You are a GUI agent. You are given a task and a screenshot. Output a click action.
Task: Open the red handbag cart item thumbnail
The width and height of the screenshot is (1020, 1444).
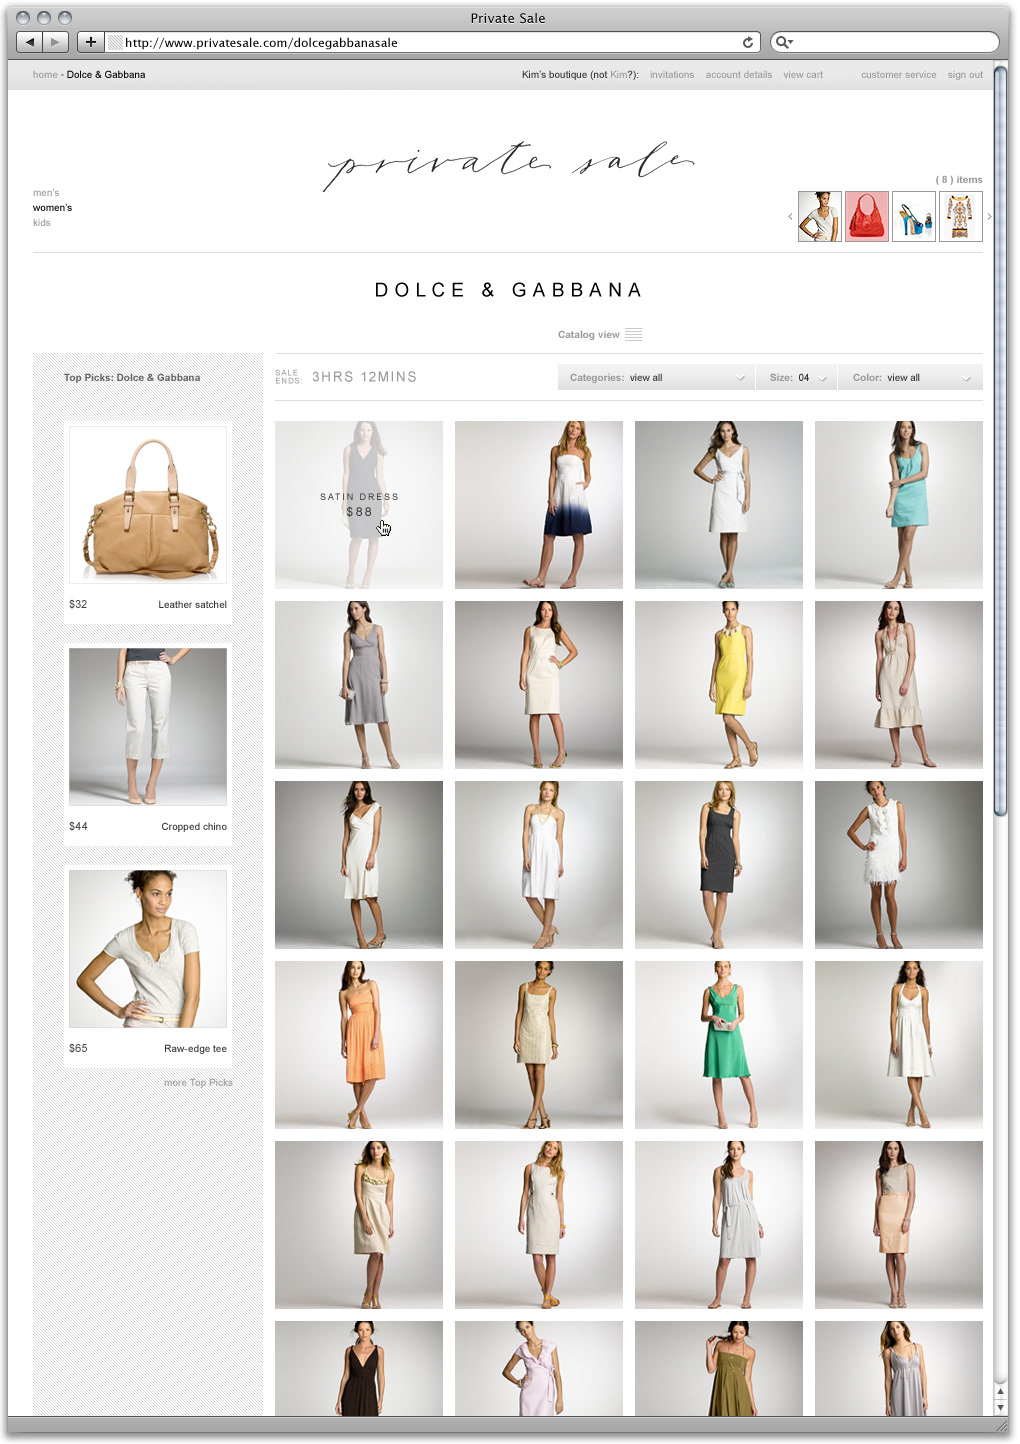[867, 216]
